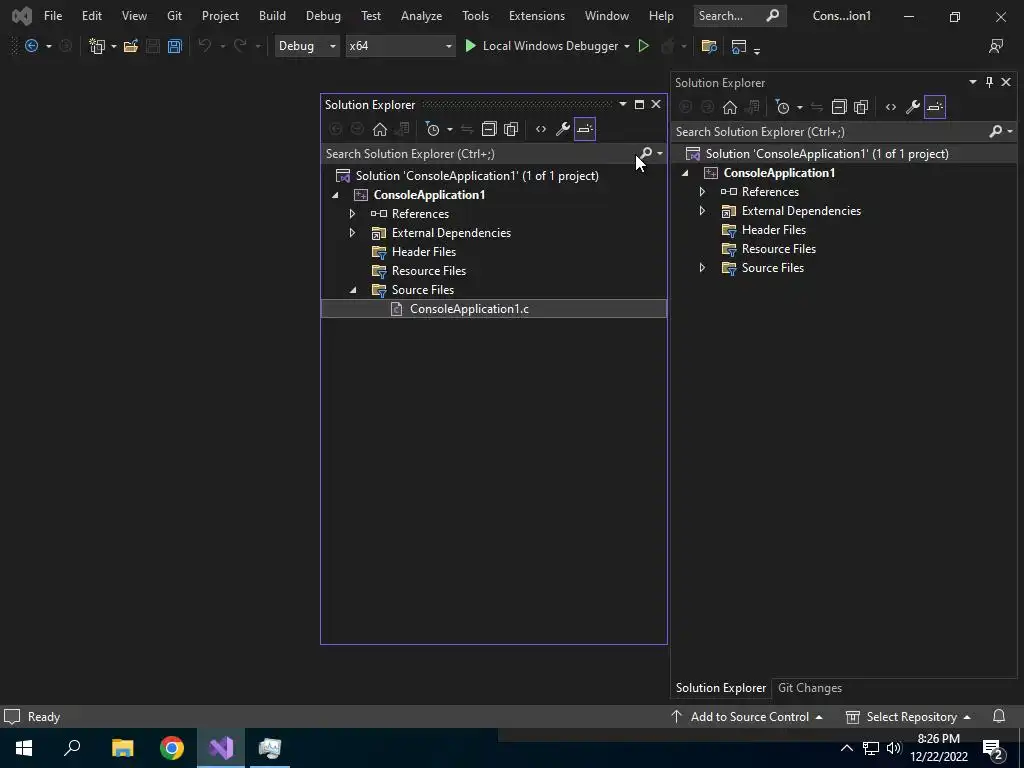This screenshot has width=1024, height=768.
Task: Click Show All Files in floating Solution Explorer
Action: pos(511,129)
